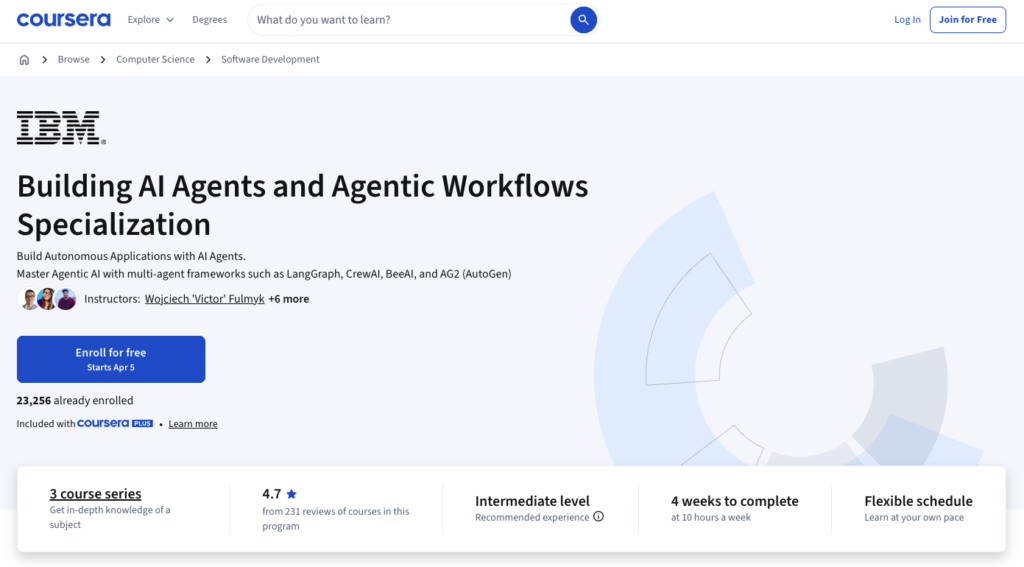Click the first instructor avatar

coord(29,299)
